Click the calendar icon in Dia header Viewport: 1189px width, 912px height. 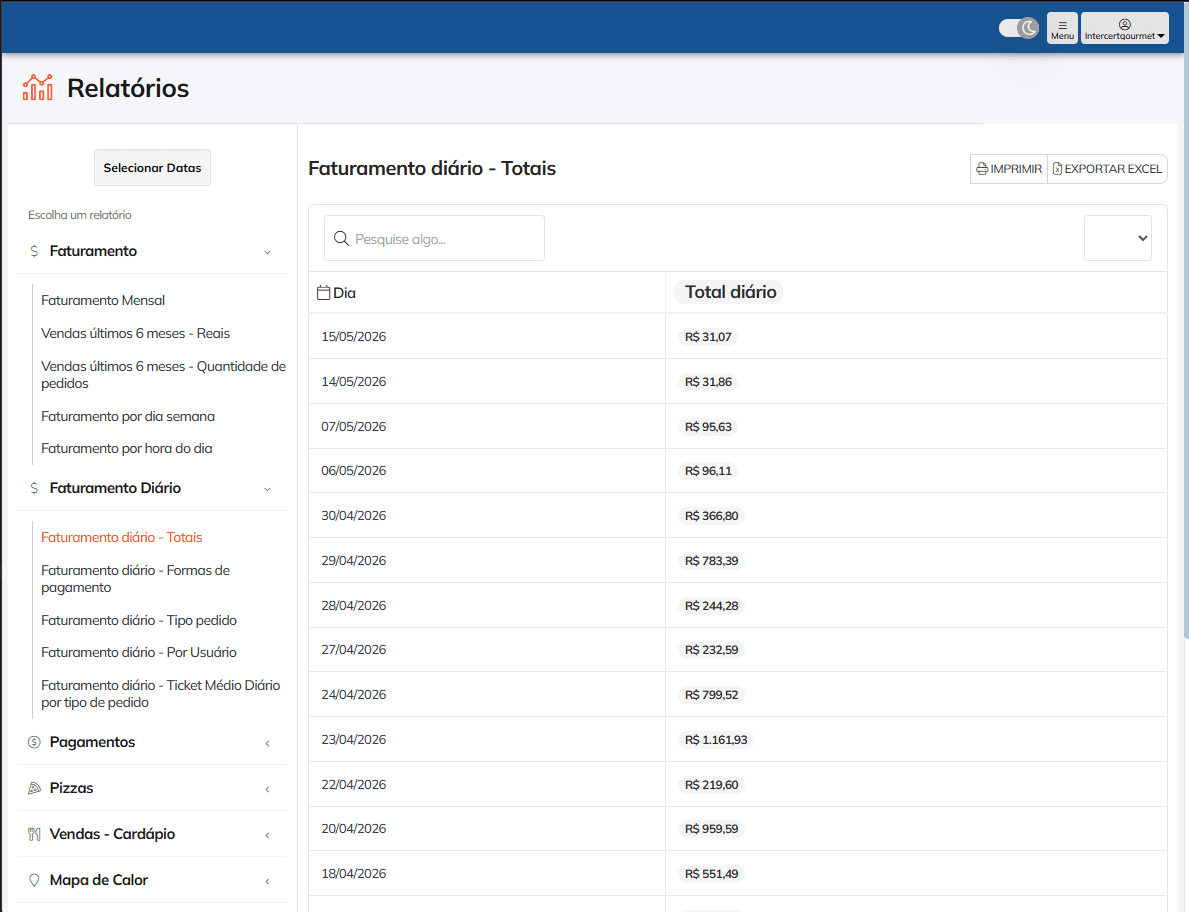[x=323, y=293]
